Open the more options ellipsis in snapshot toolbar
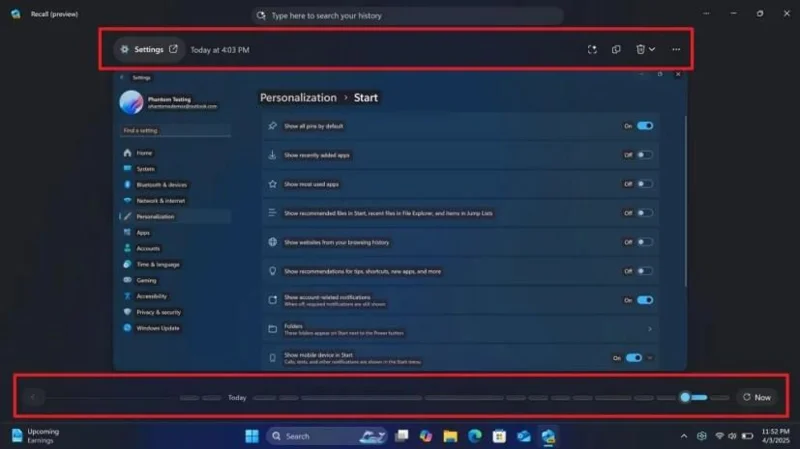The width and height of the screenshot is (800, 449). (x=676, y=49)
